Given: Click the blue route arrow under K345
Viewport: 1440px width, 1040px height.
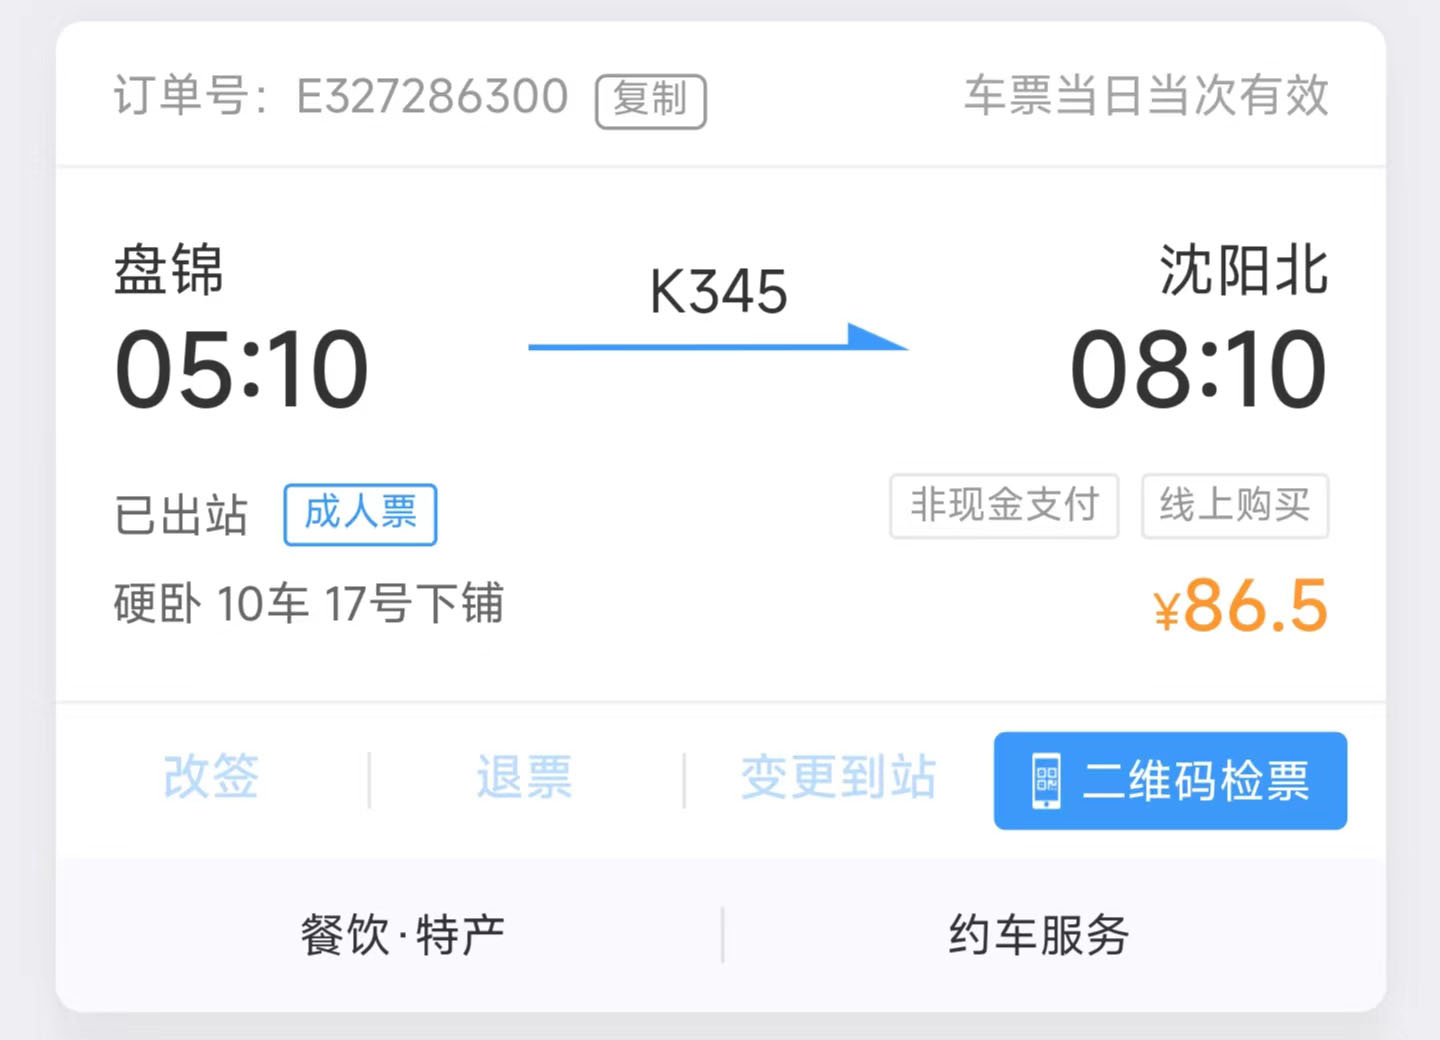Looking at the screenshot, I should (717, 341).
